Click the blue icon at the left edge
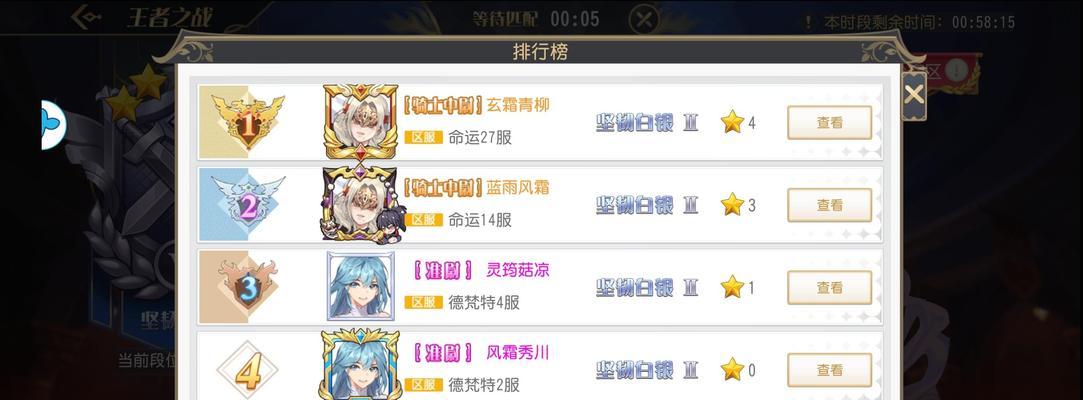 click(x=52, y=125)
